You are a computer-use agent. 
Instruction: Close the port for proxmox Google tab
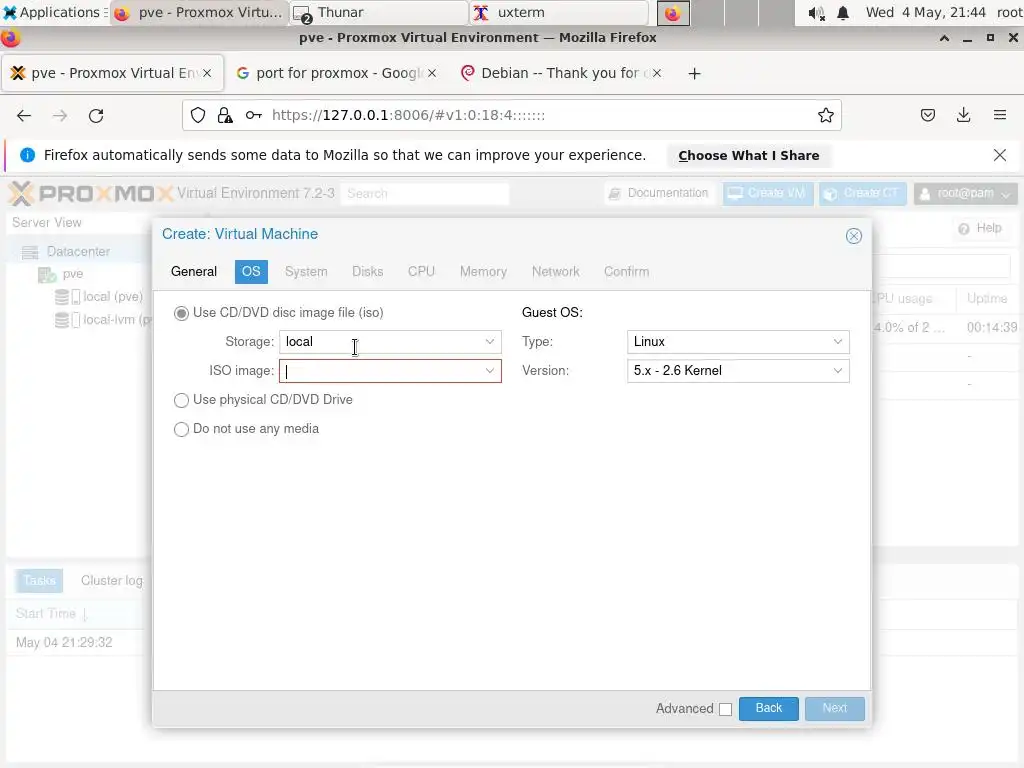click(432, 73)
